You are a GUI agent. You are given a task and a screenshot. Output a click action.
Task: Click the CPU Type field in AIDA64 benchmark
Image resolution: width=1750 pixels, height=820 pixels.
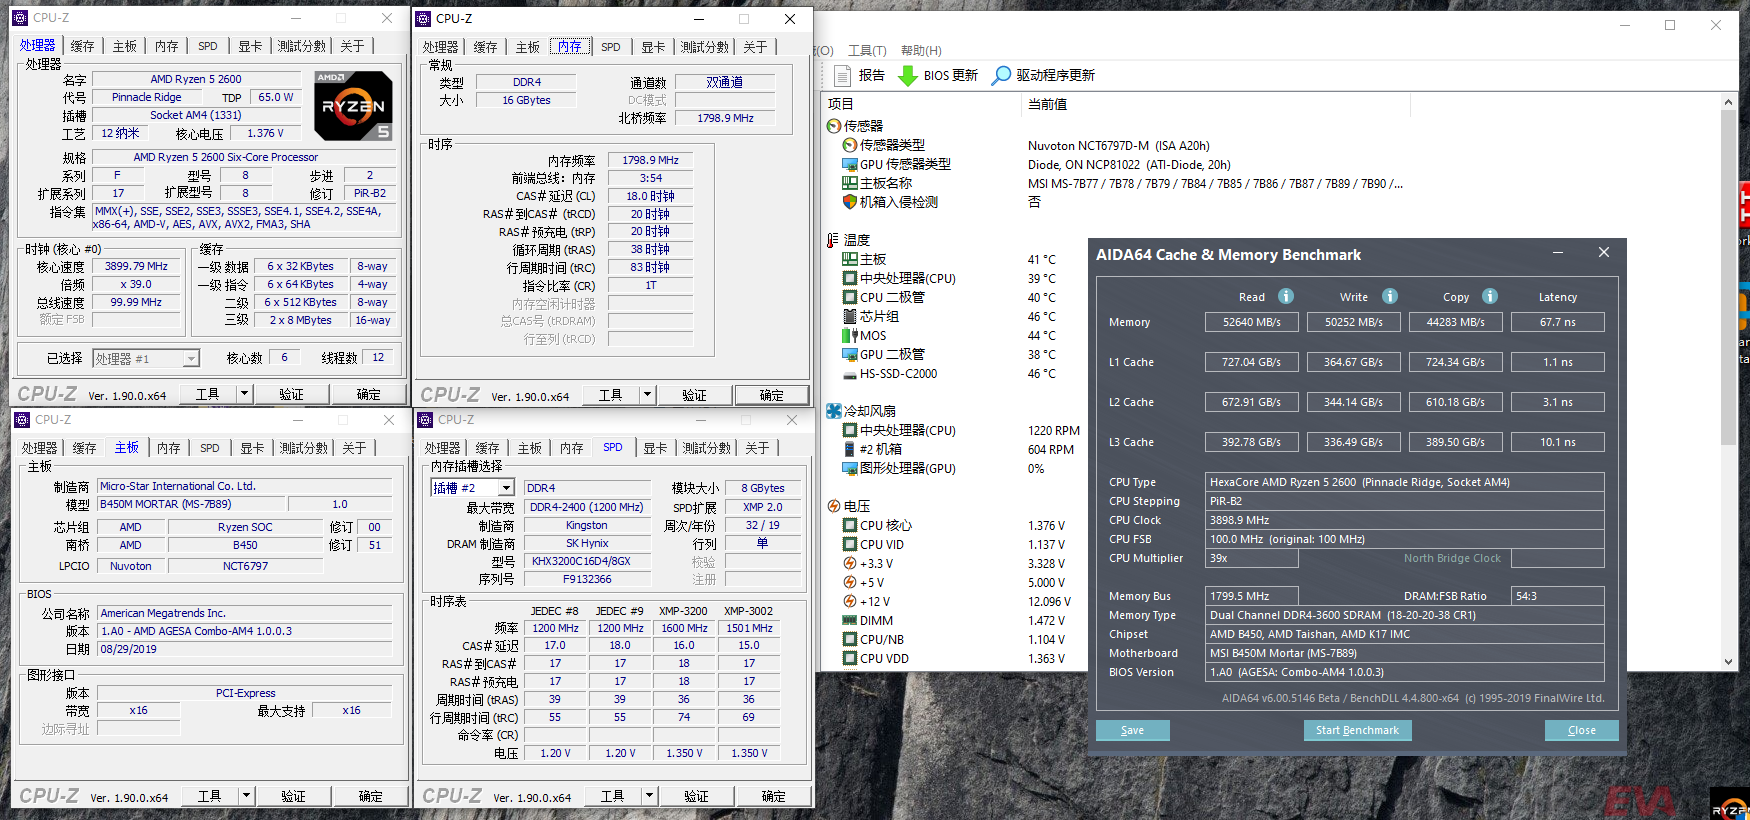[x=1405, y=482]
